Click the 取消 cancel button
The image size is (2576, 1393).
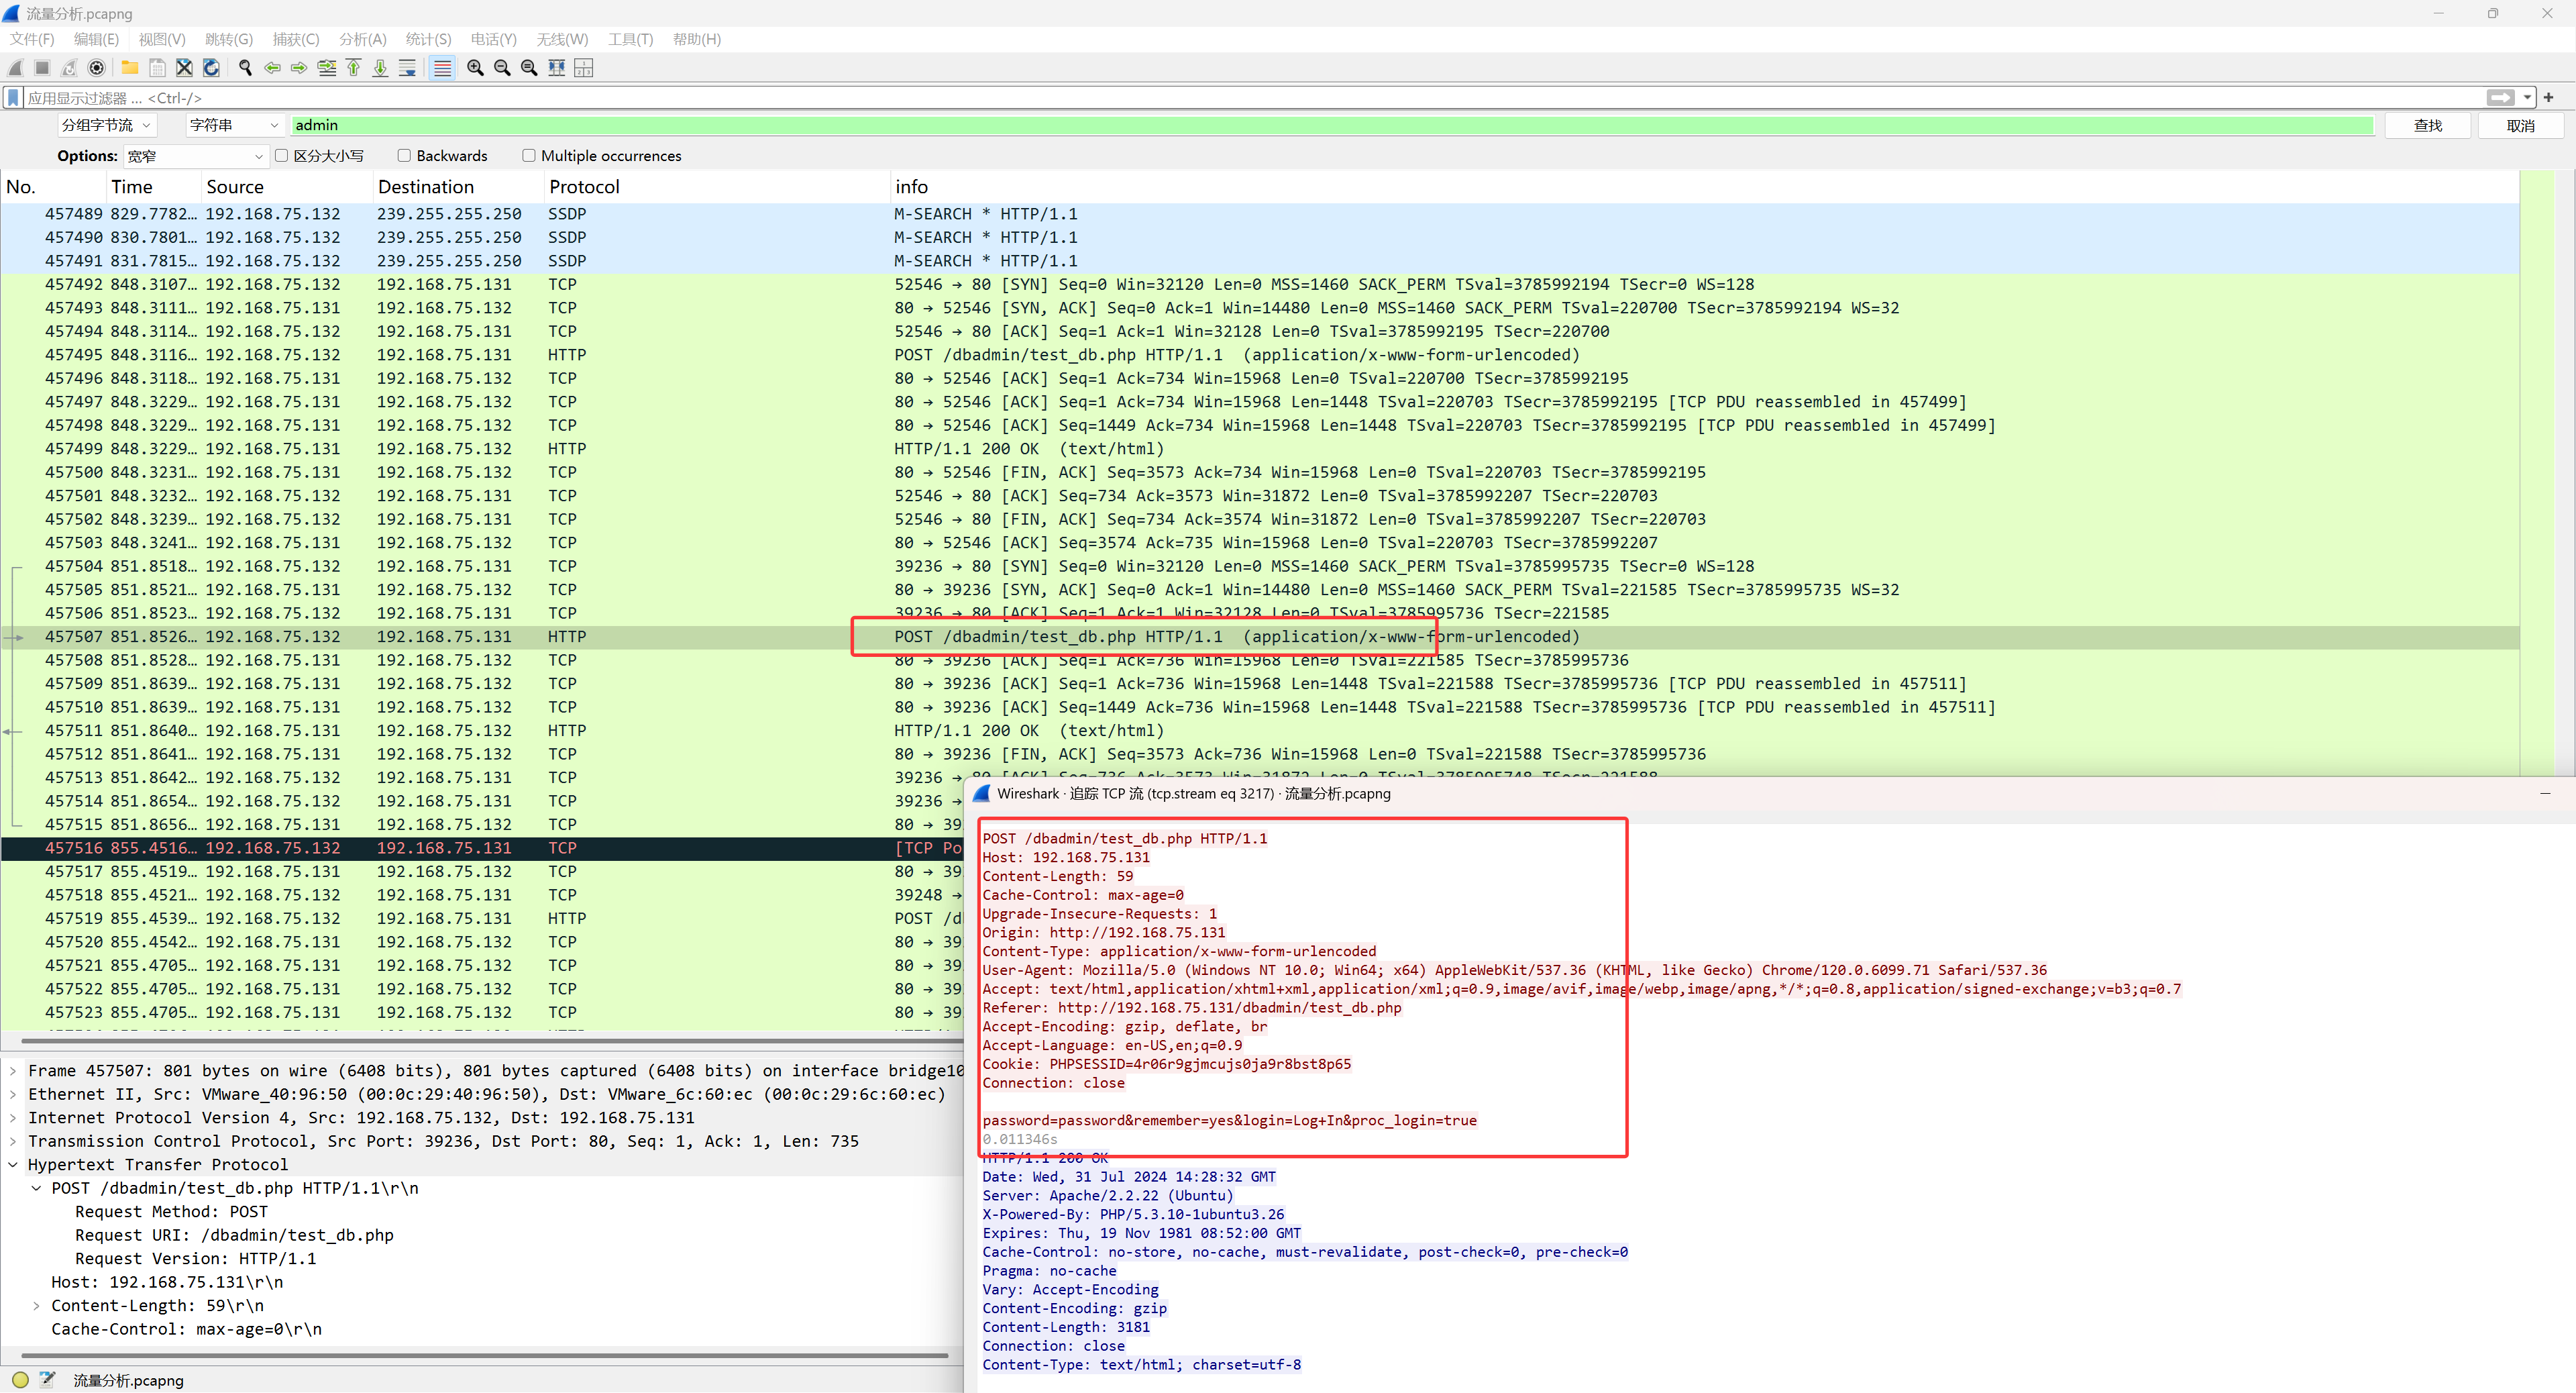[2520, 125]
